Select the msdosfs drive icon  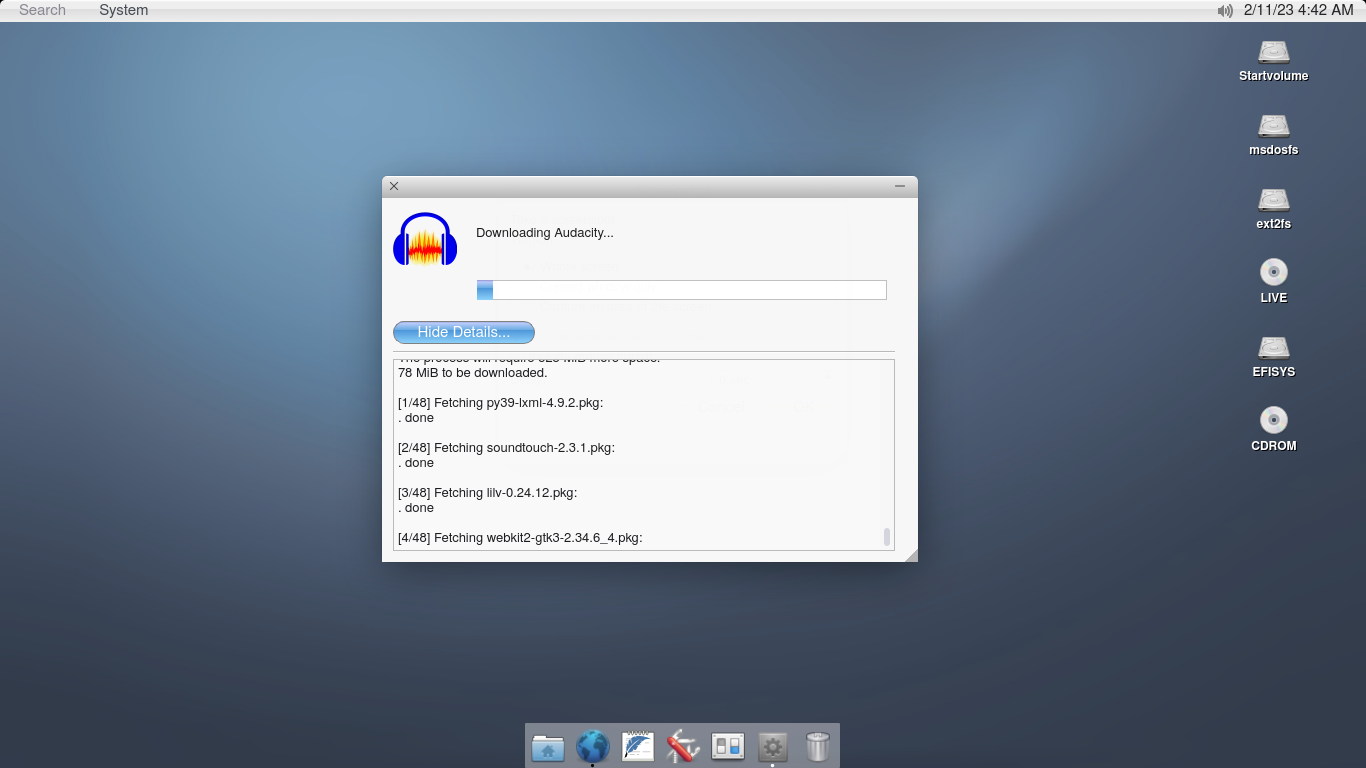point(1273,126)
